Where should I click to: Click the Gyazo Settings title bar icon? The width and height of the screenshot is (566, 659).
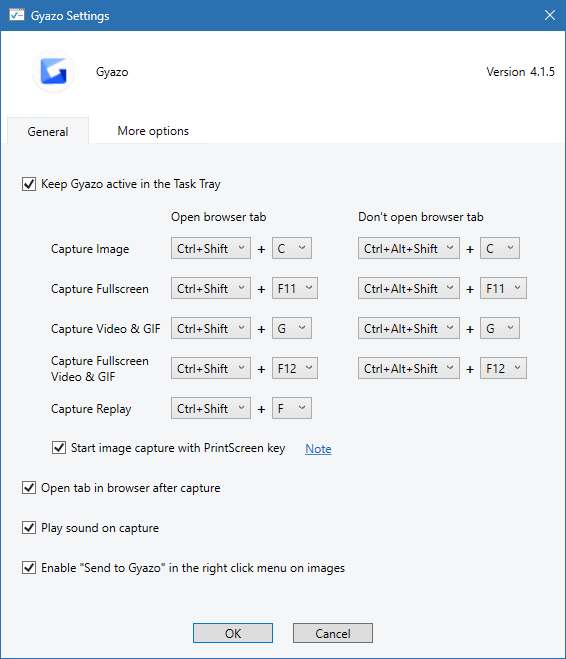[17, 16]
